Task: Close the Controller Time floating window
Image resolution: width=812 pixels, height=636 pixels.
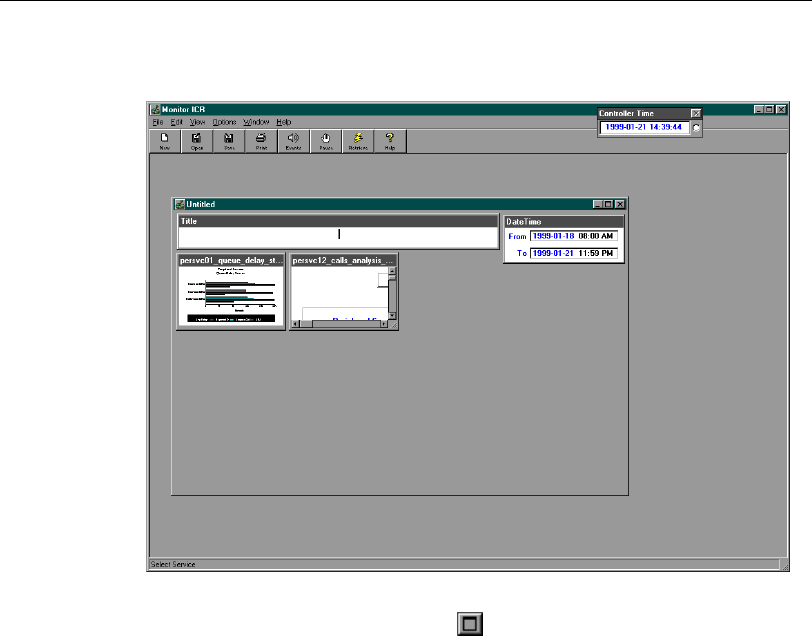Action: pyautogui.click(x=696, y=113)
